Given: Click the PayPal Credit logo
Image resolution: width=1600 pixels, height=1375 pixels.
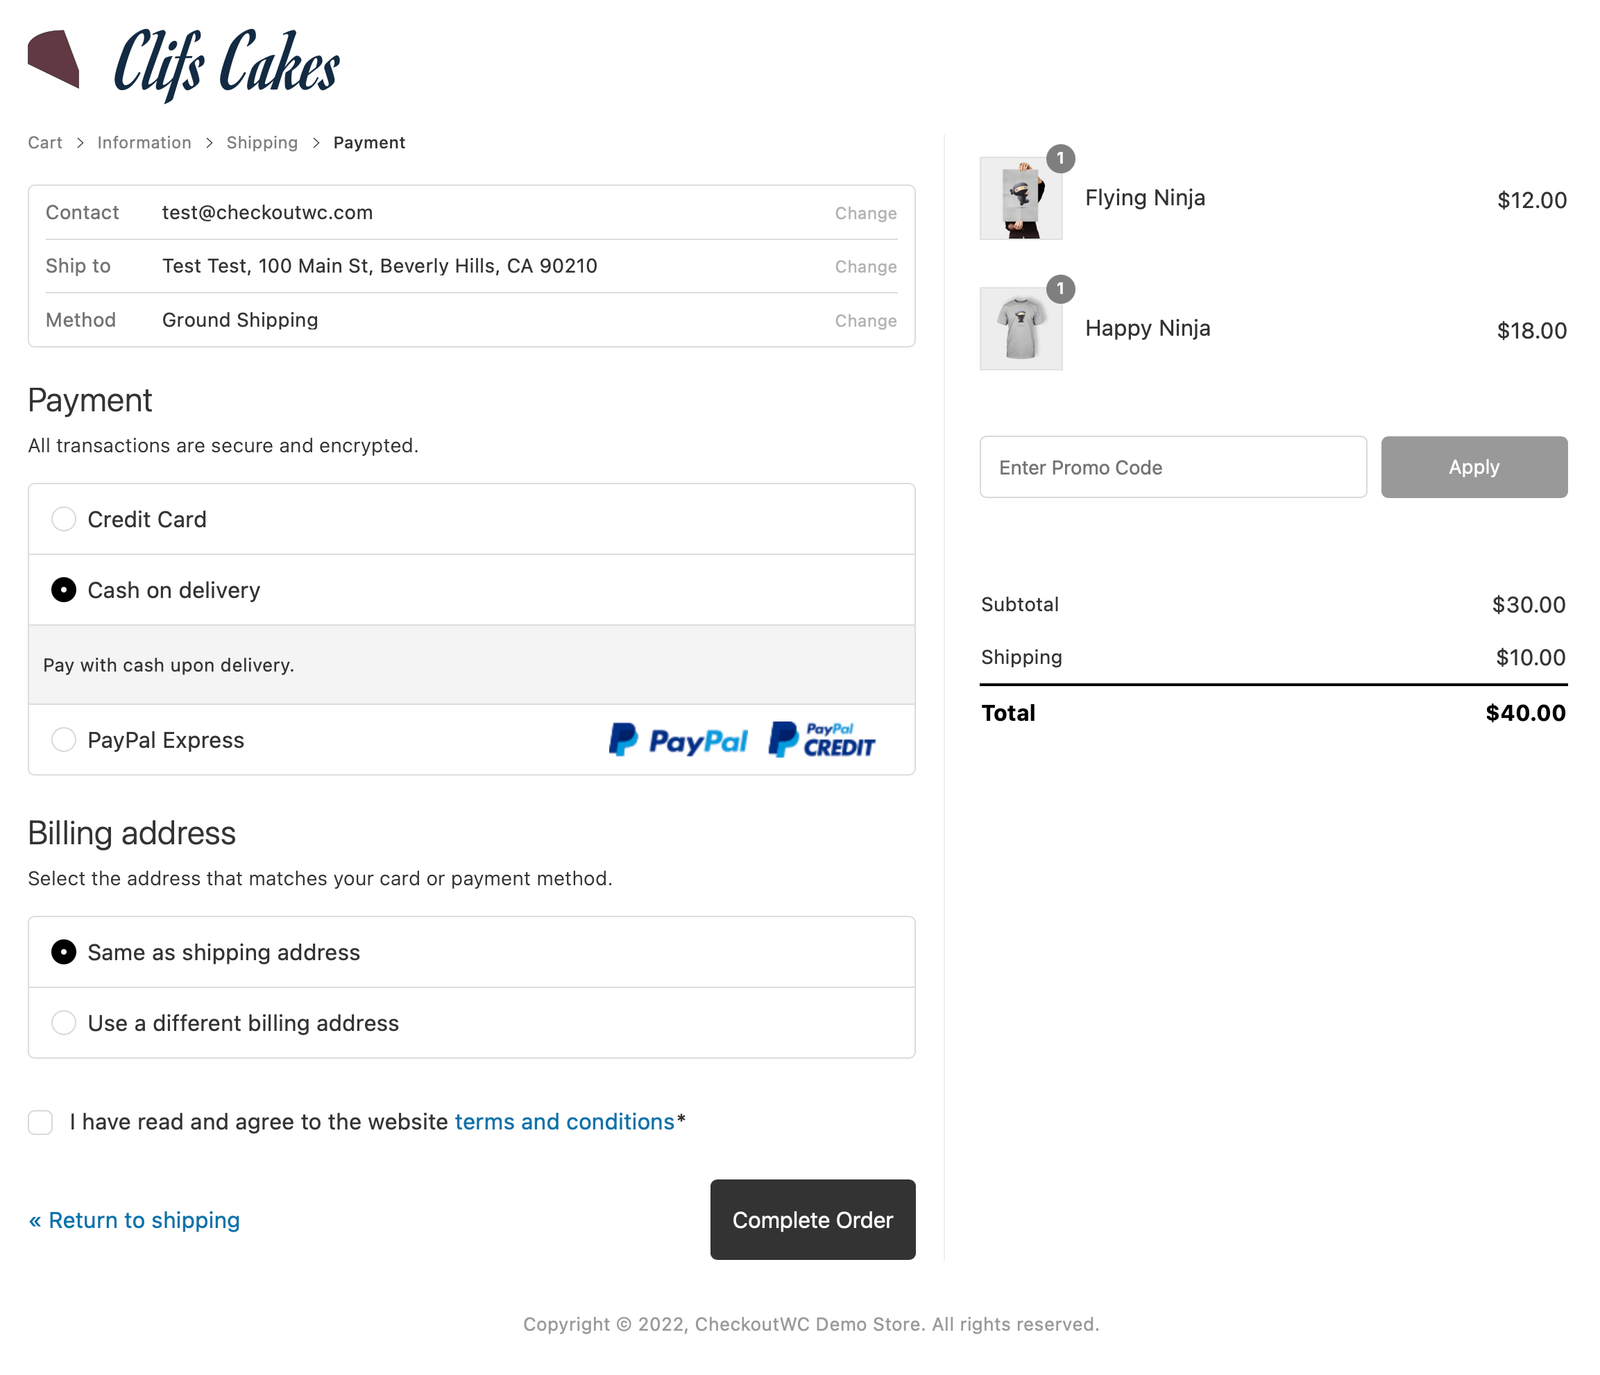Looking at the screenshot, I should [821, 740].
